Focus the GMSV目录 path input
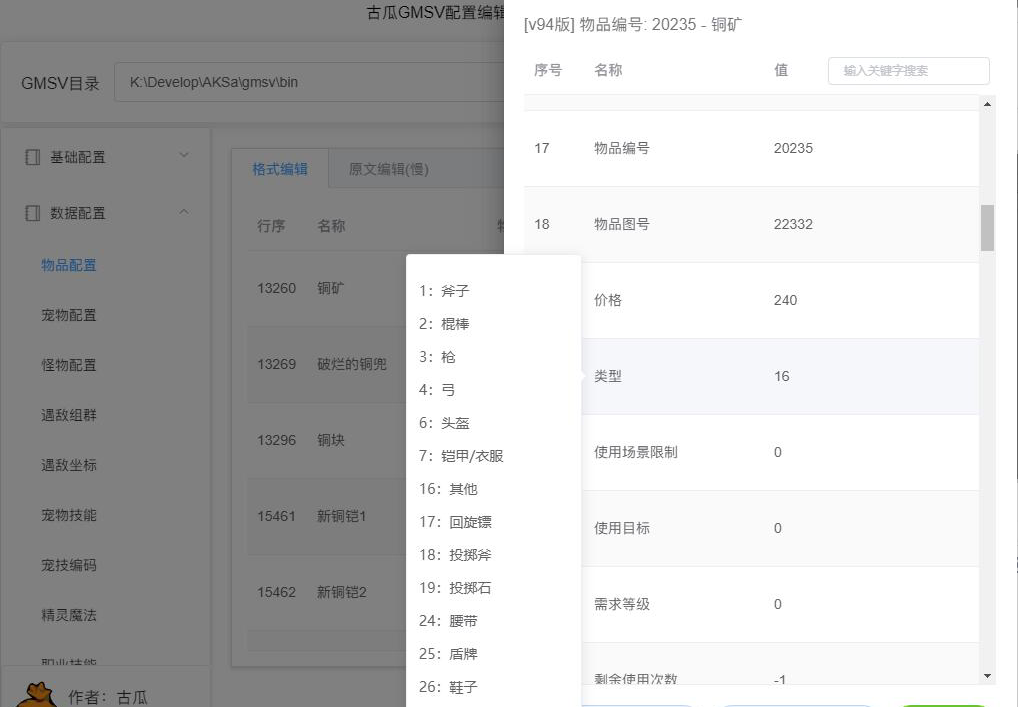 [x=310, y=83]
